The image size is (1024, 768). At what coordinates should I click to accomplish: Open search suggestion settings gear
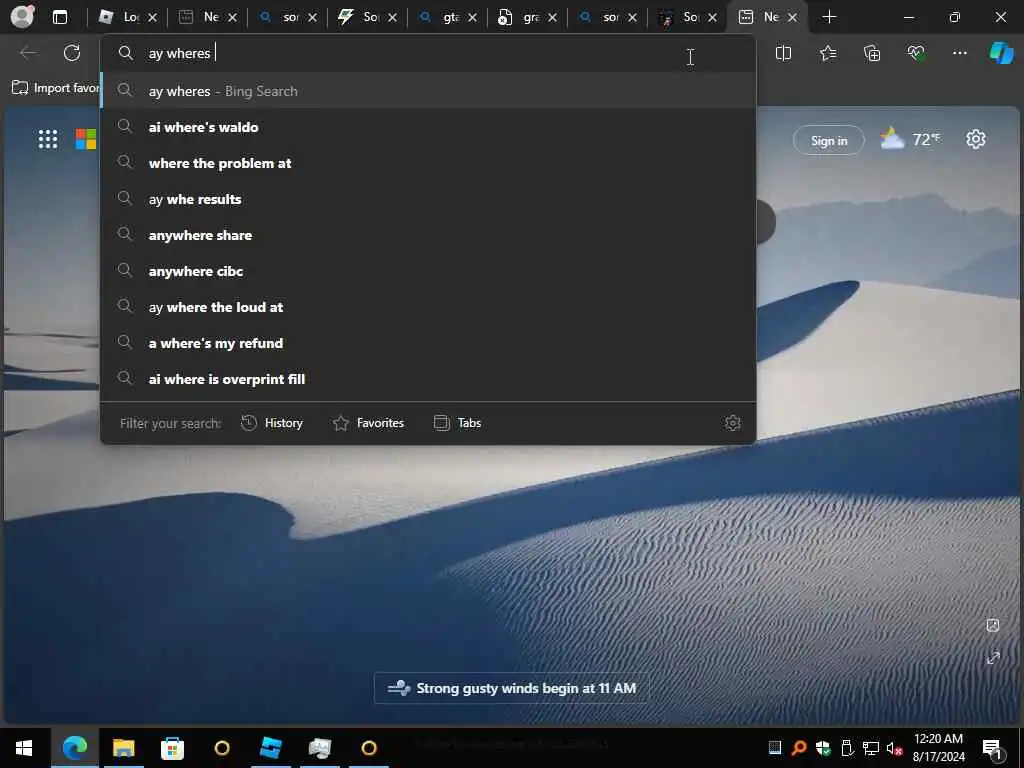click(x=733, y=423)
